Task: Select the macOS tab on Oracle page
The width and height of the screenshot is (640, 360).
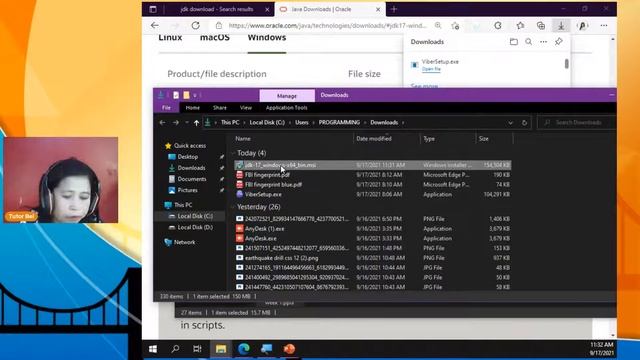Action: pyautogui.click(x=215, y=38)
